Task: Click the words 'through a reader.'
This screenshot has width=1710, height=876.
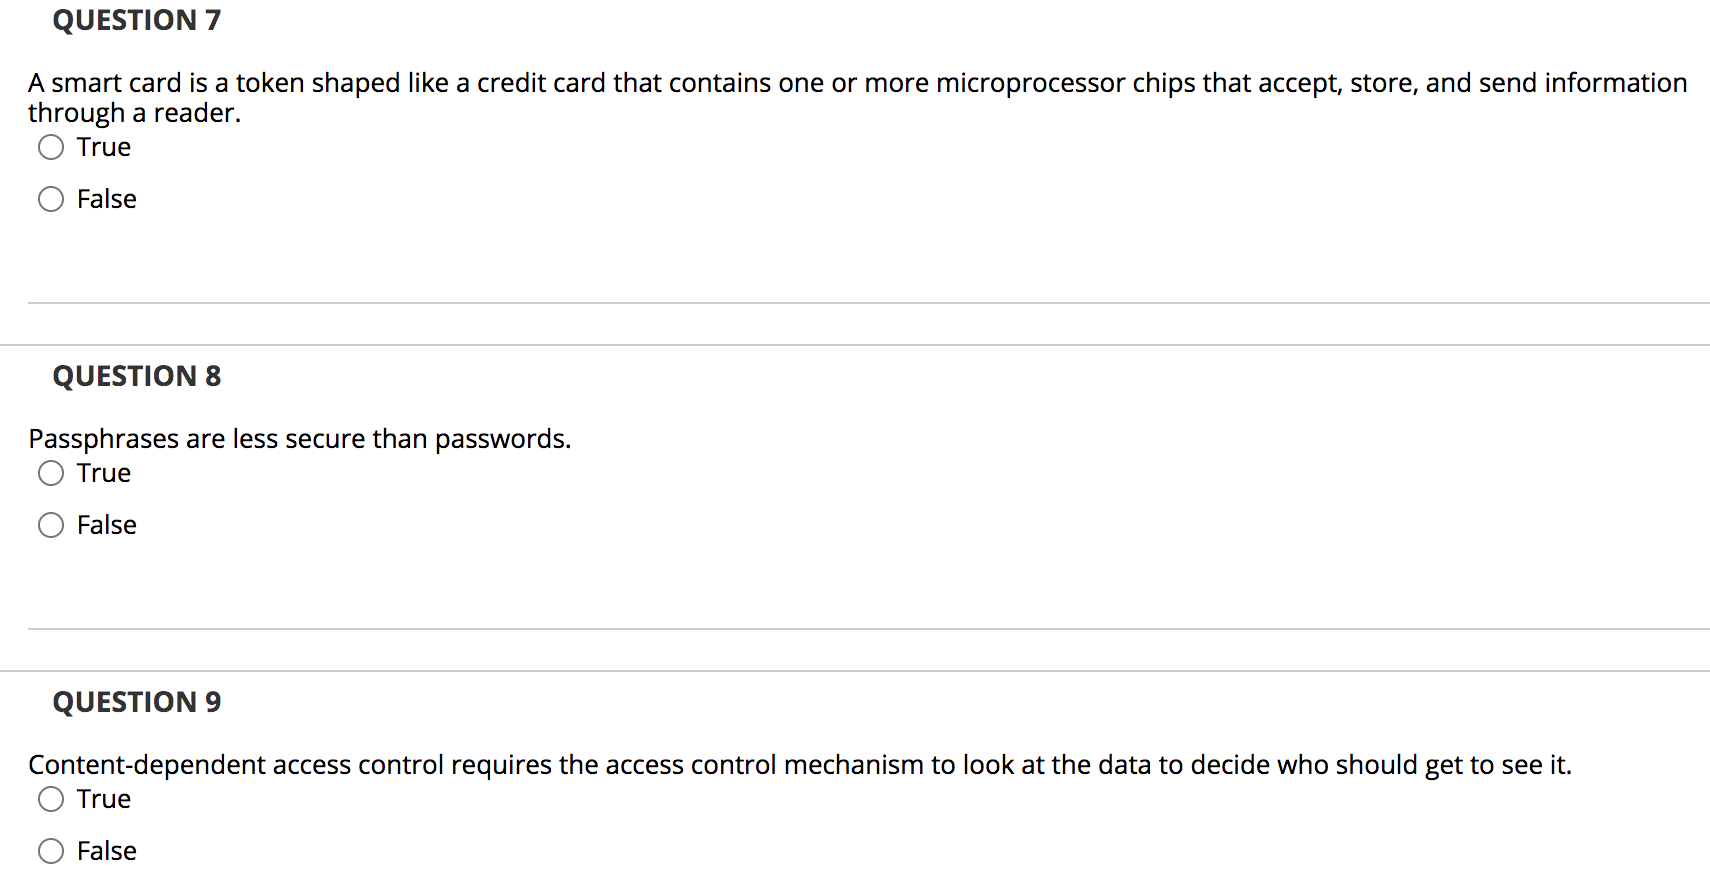Action: [x=135, y=113]
